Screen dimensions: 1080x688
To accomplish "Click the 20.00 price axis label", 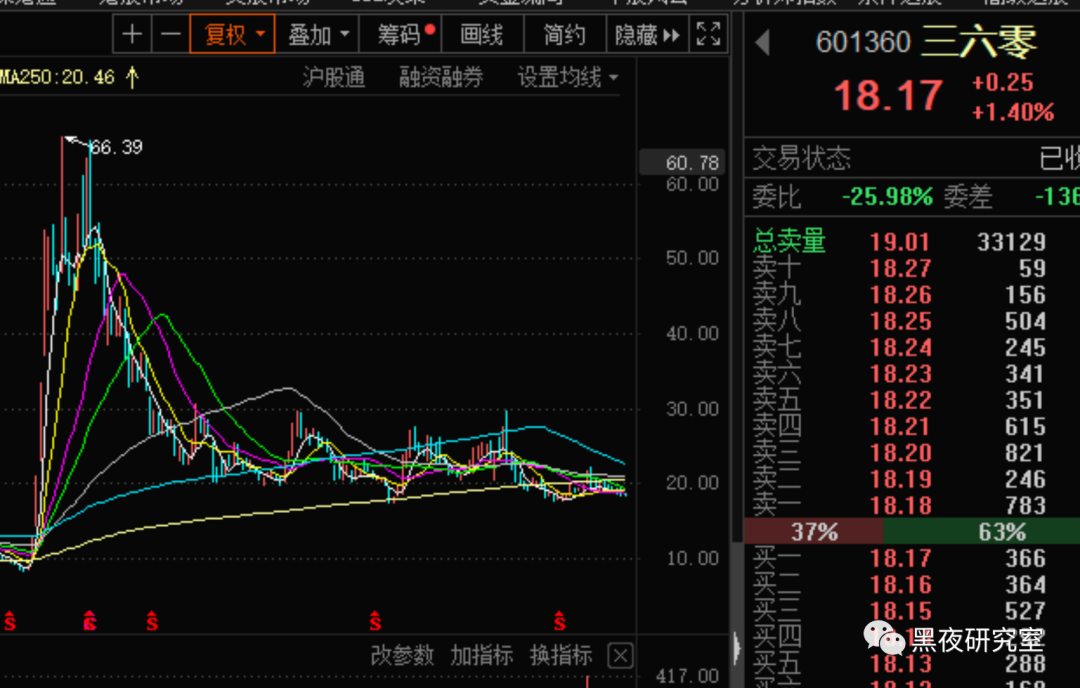I will pos(692,483).
